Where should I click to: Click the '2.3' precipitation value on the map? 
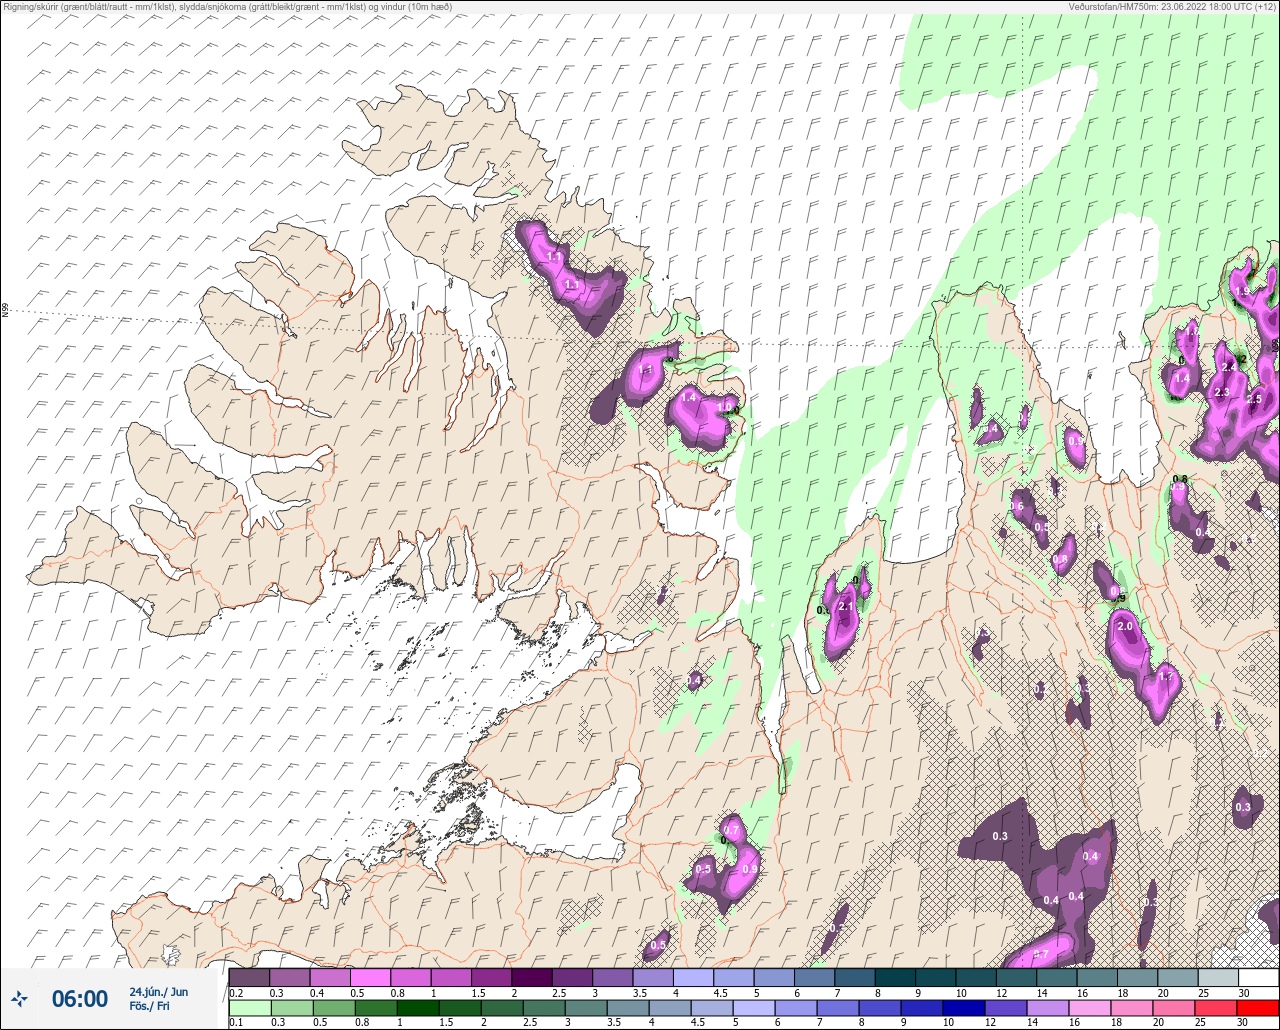(1221, 393)
